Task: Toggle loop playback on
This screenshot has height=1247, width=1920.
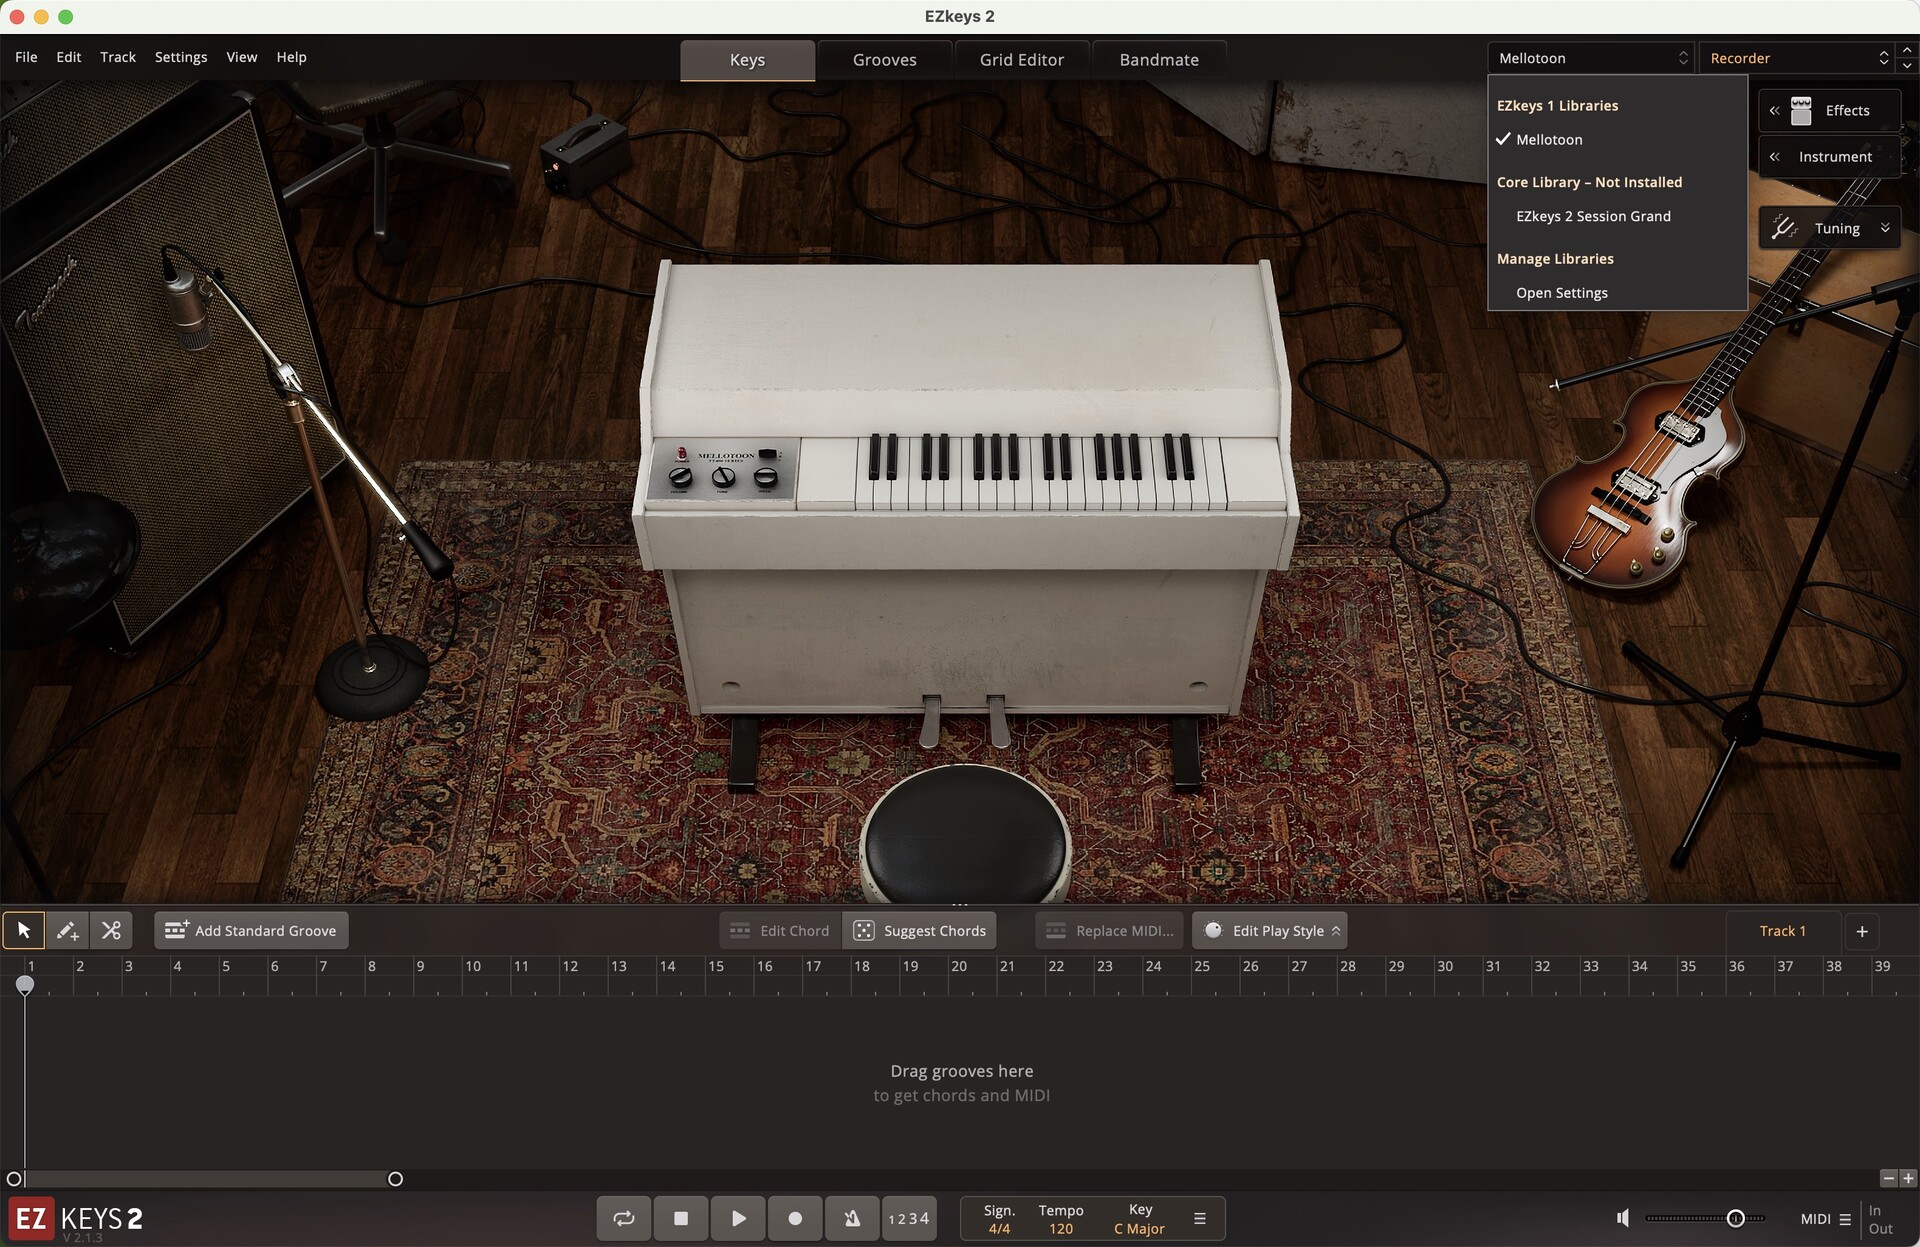Action: (x=624, y=1218)
